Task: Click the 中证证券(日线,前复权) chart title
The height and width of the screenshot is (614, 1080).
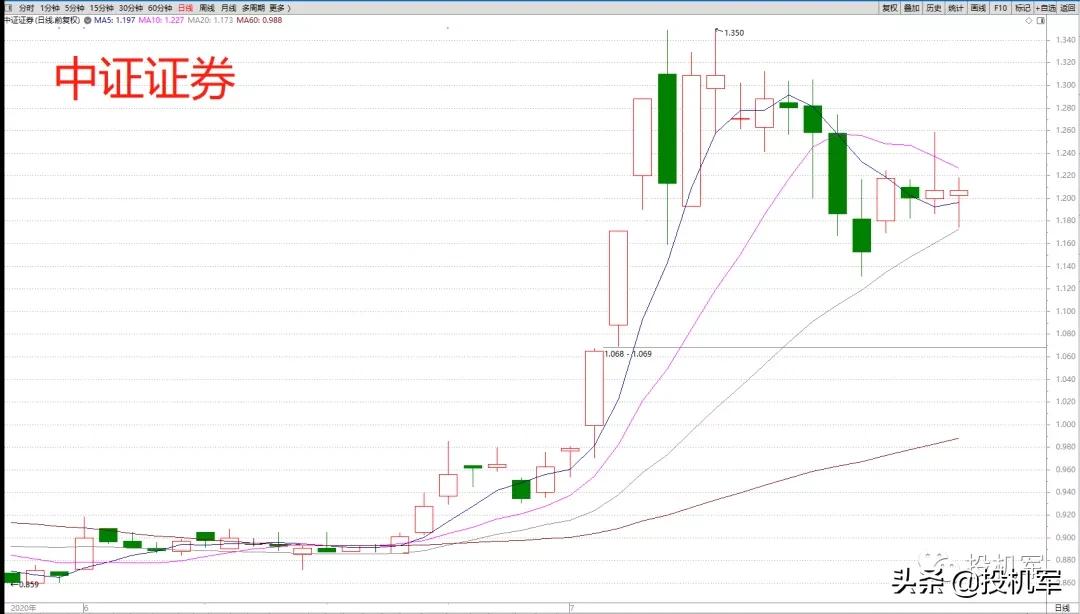Action: [x=42, y=20]
